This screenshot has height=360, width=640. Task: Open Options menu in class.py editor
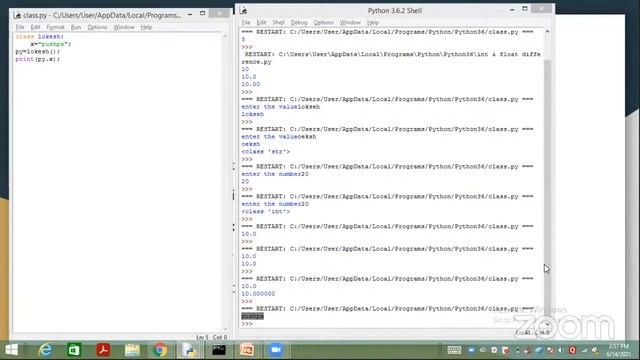point(97,27)
